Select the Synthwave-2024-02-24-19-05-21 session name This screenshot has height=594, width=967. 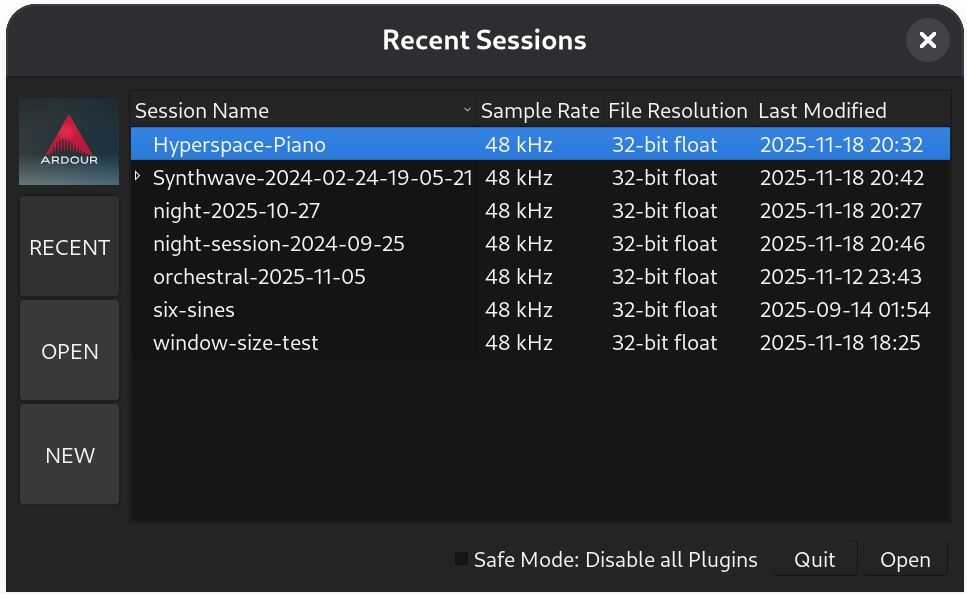tap(313, 178)
